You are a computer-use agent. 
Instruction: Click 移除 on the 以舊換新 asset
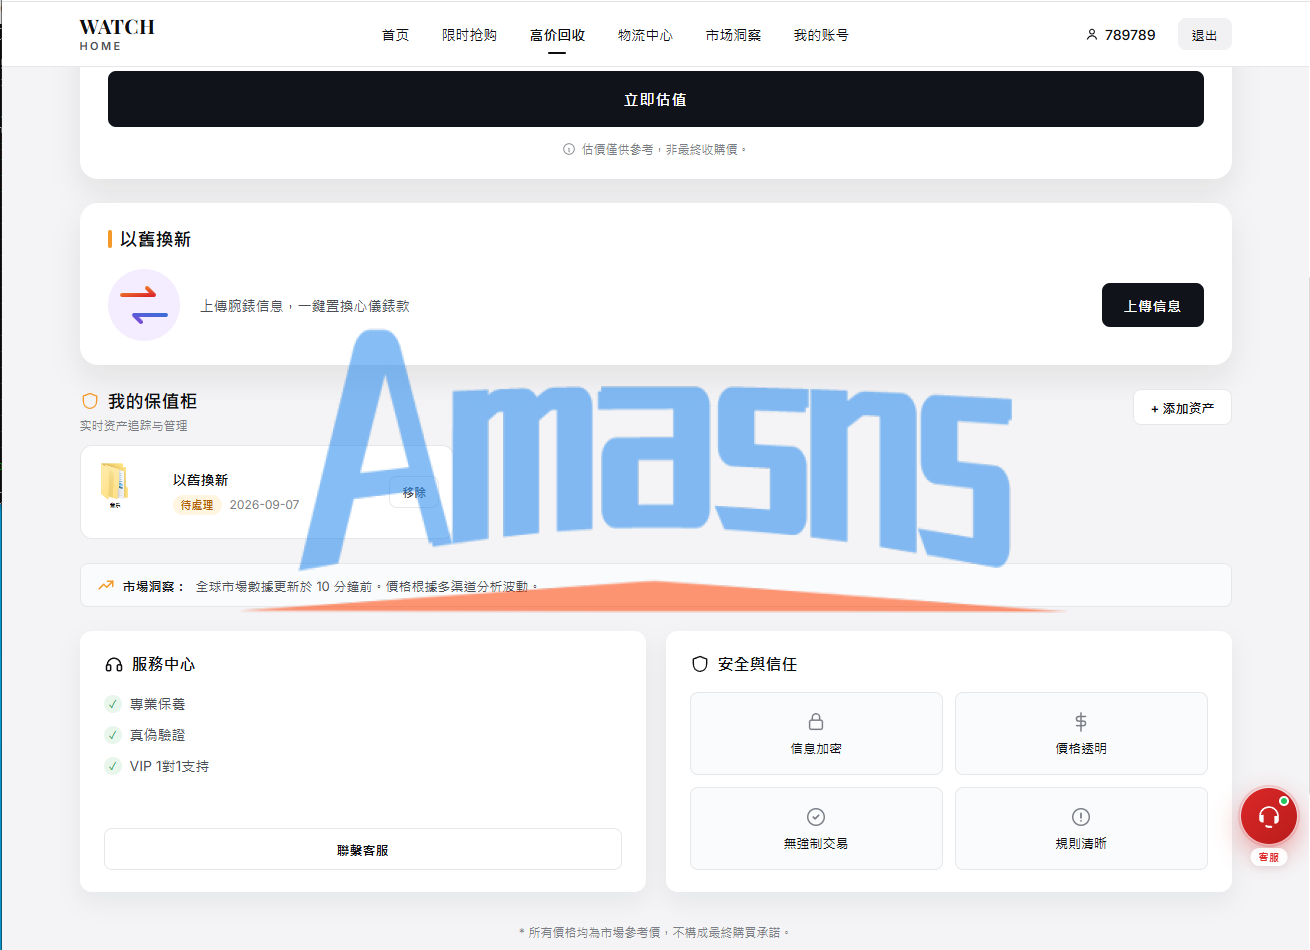coord(414,492)
